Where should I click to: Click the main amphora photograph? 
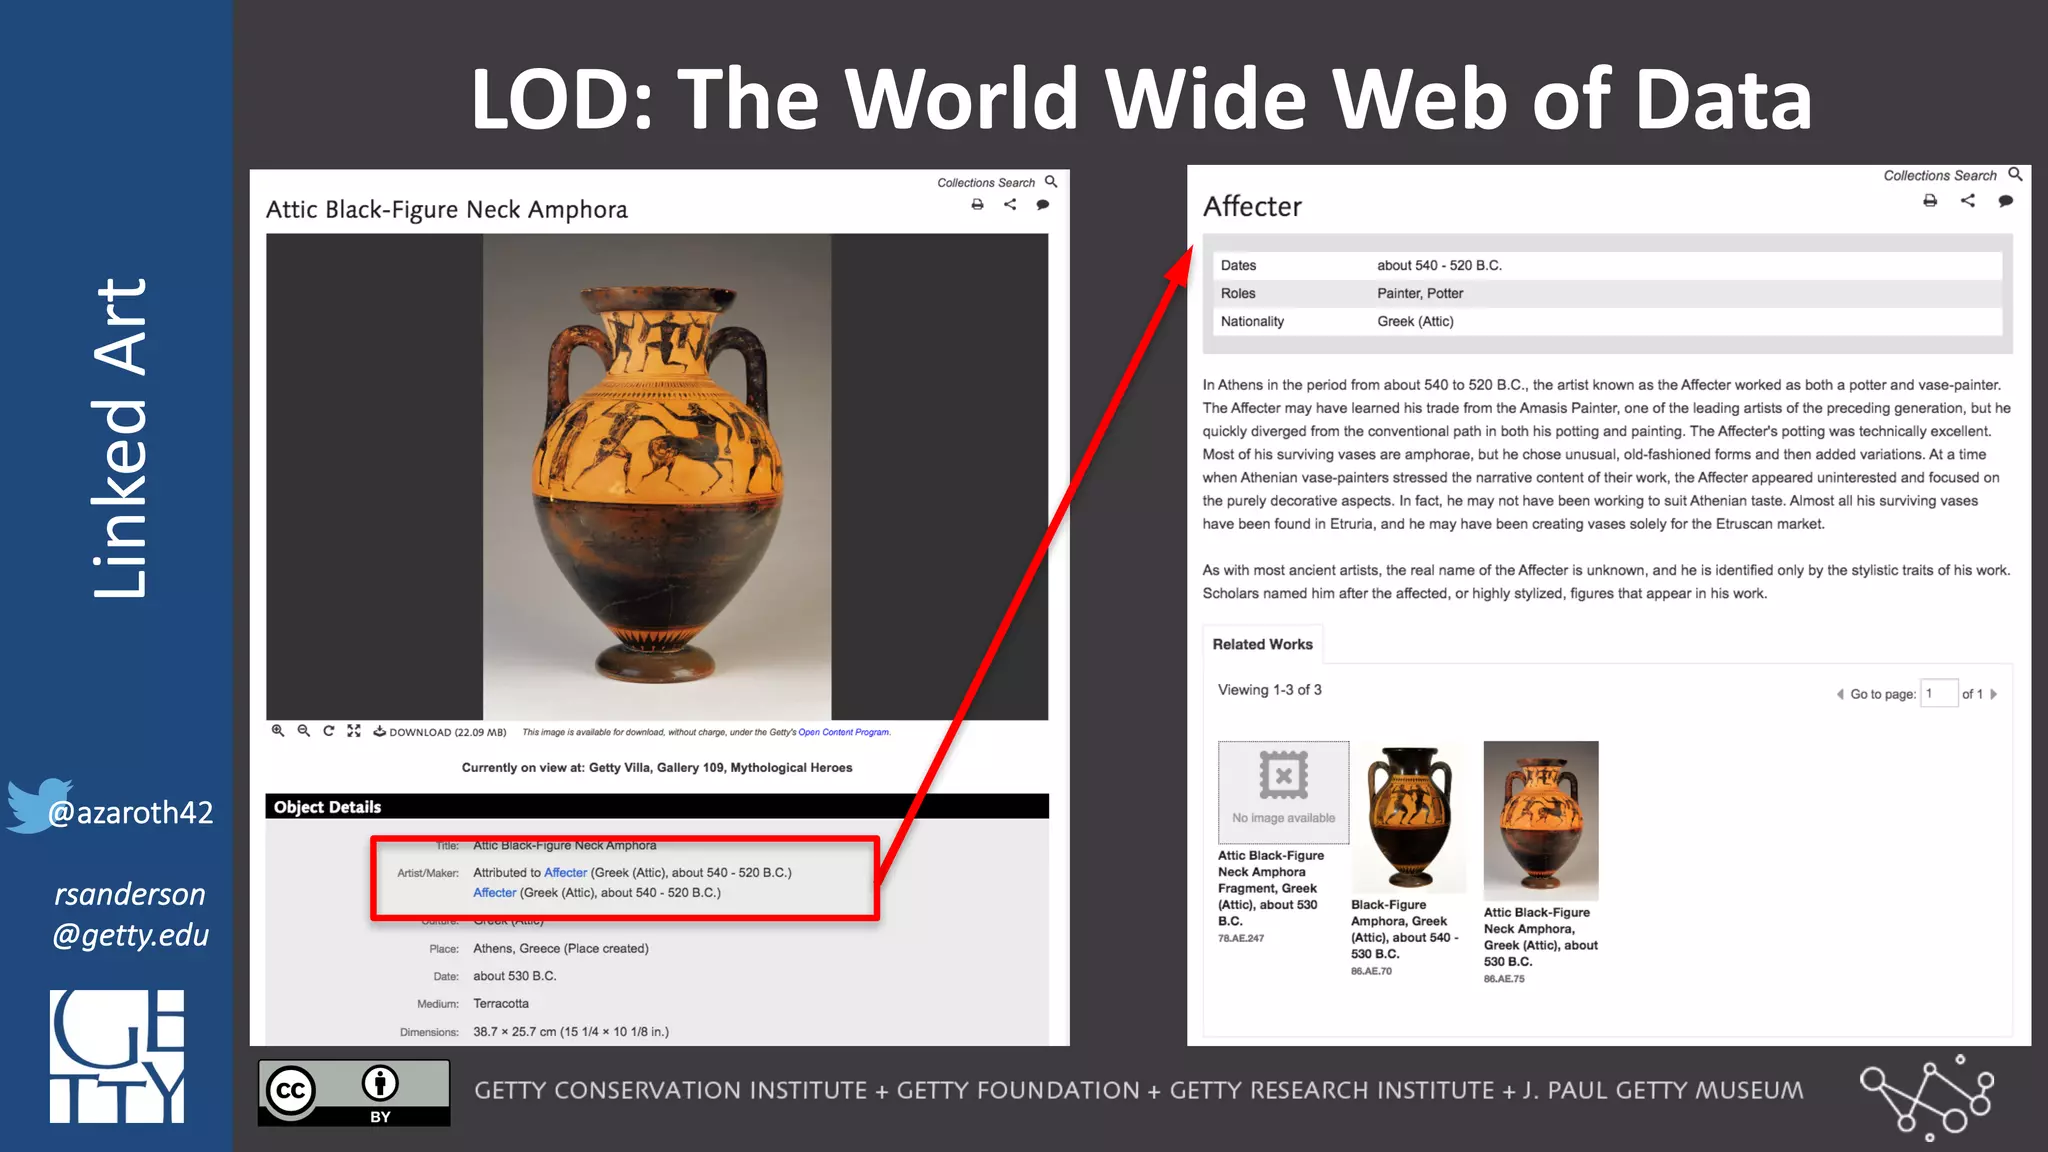pyautogui.click(x=657, y=477)
